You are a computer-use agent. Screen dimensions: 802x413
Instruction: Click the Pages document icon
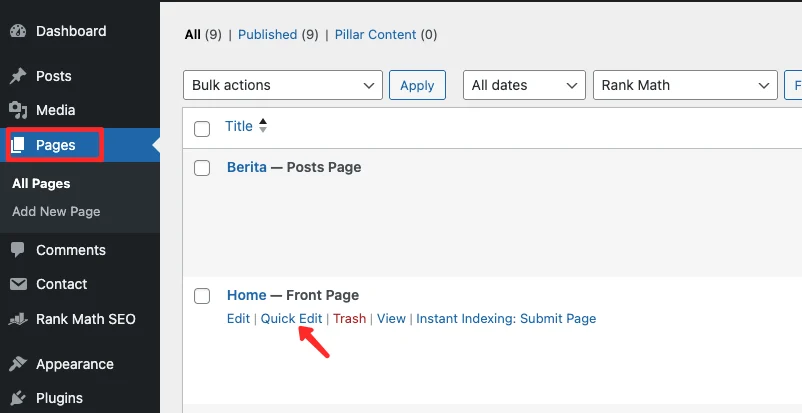(x=18, y=145)
